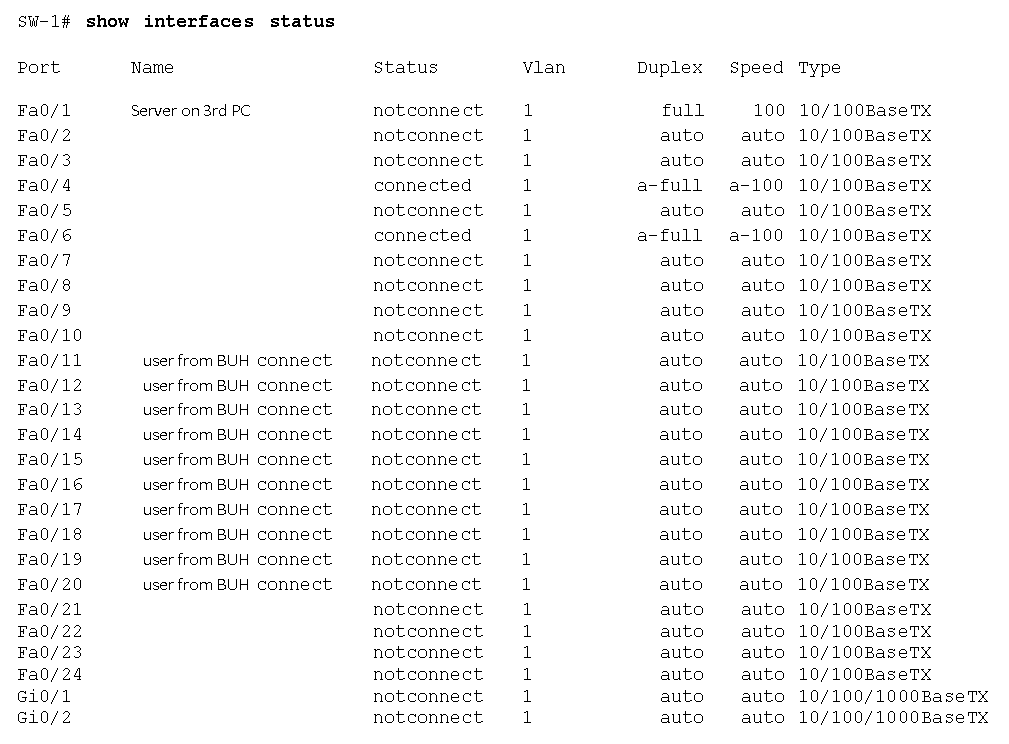Click a-100 speed value for Fa0/4
The height and width of the screenshot is (744, 1009).
756,185
